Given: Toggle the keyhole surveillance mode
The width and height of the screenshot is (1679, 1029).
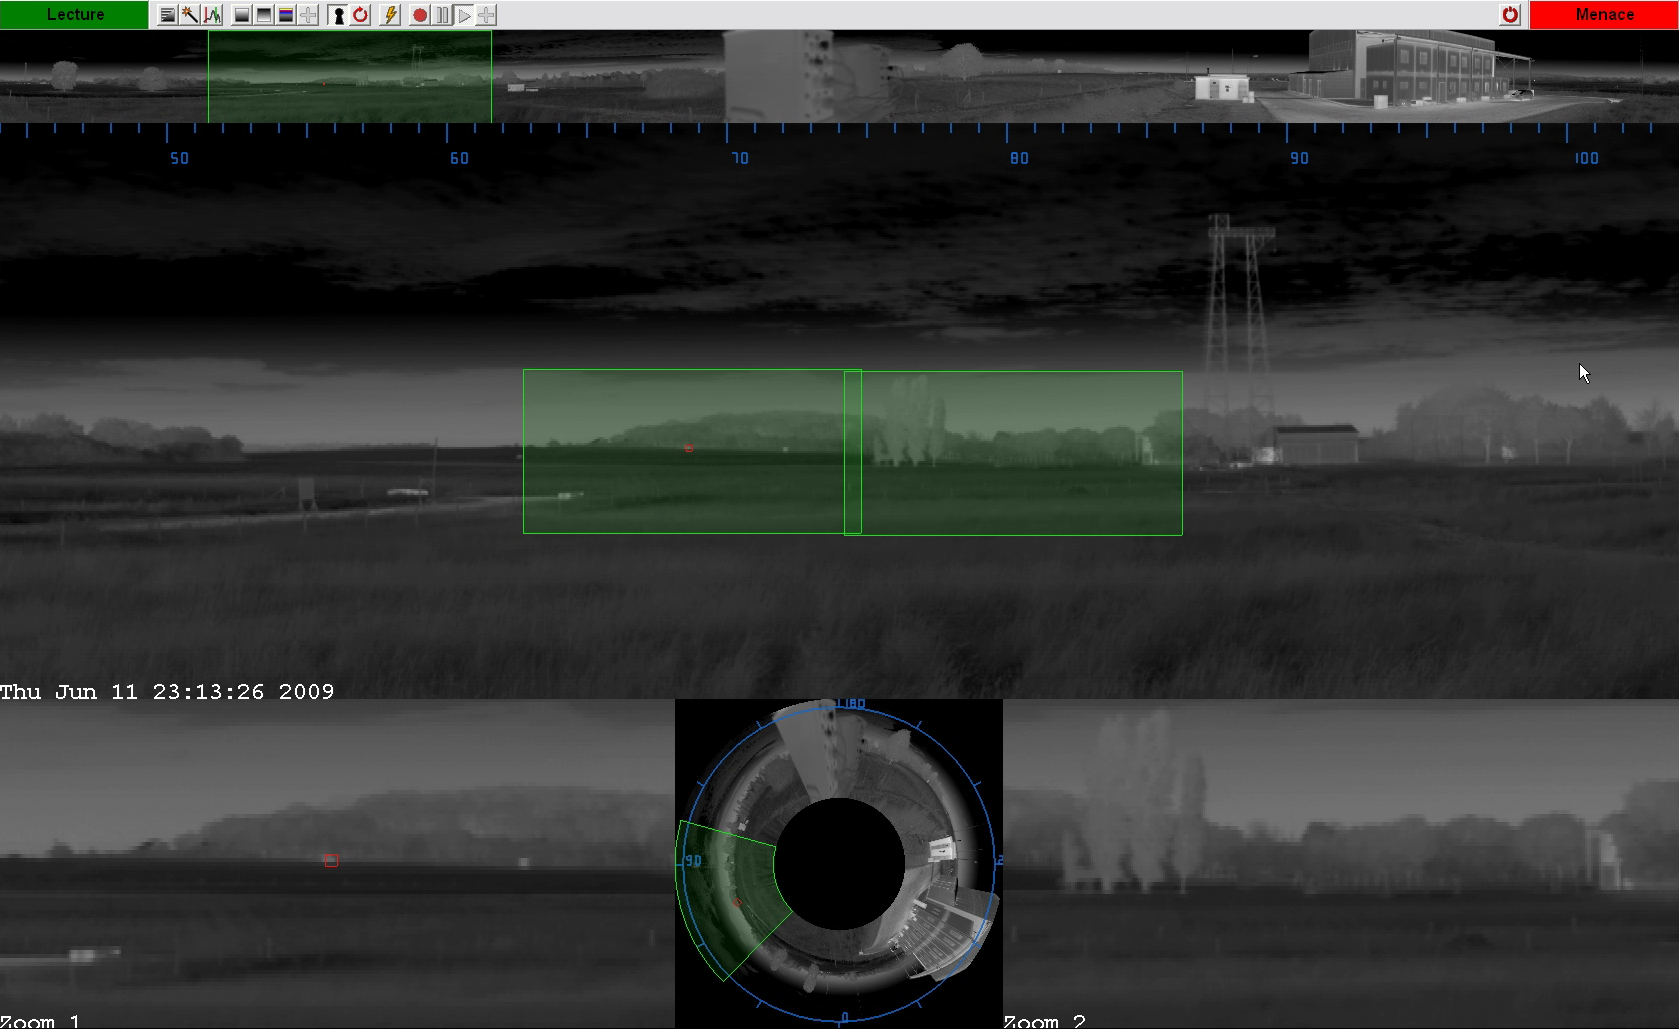Looking at the screenshot, I should [337, 14].
